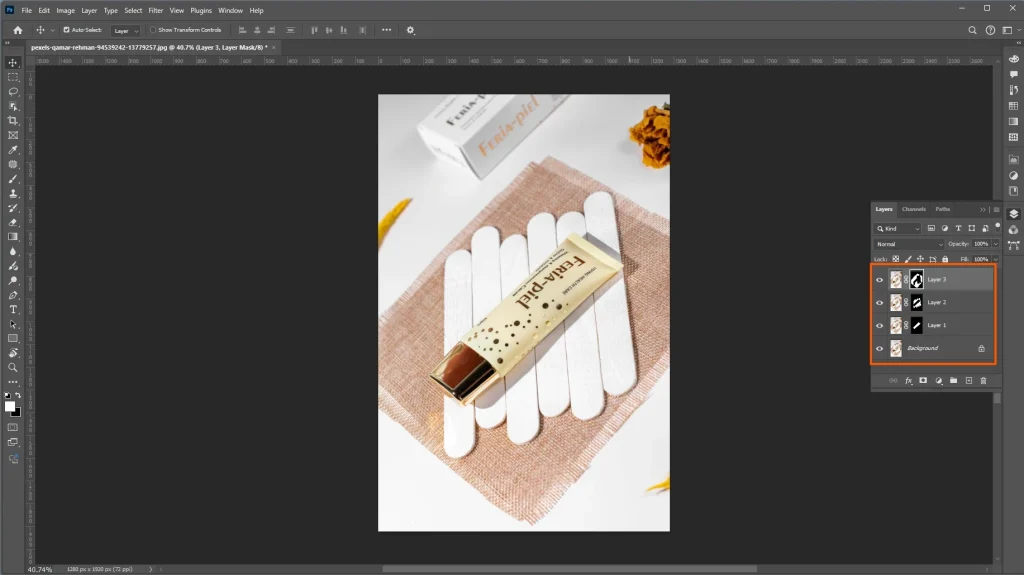The image size is (1024, 575).
Task: Open the settings gear in options bar
Action: [410, 30]
